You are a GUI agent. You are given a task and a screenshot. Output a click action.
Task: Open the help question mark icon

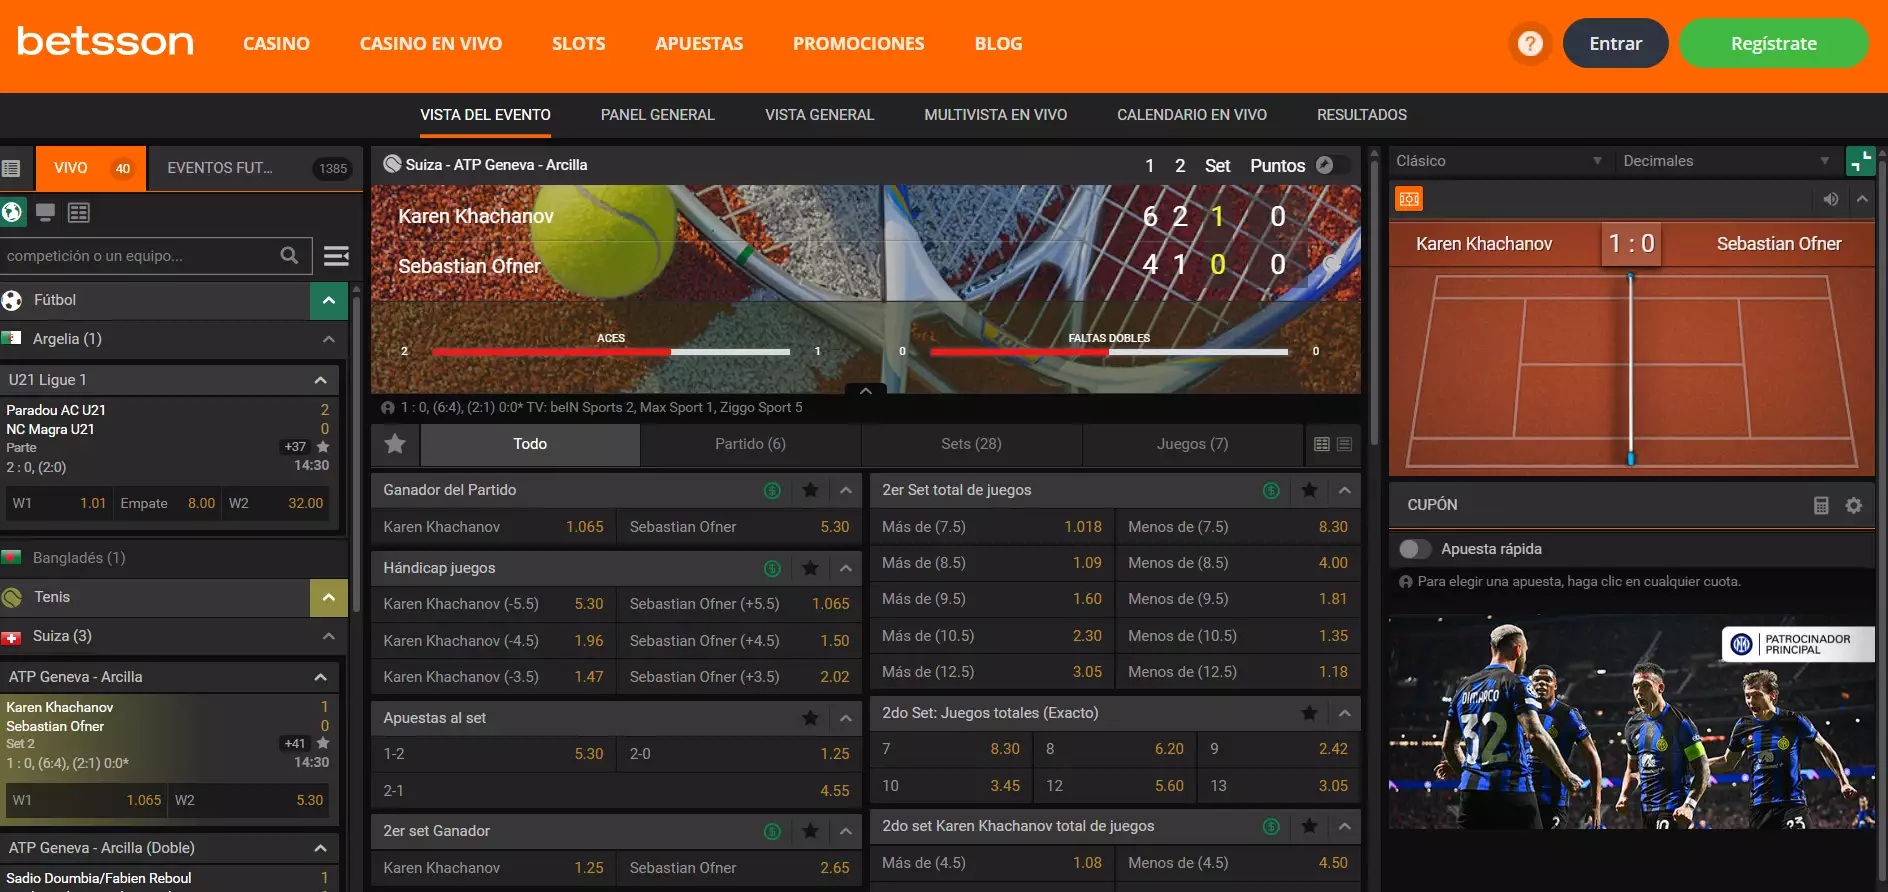click(1530, 43)
